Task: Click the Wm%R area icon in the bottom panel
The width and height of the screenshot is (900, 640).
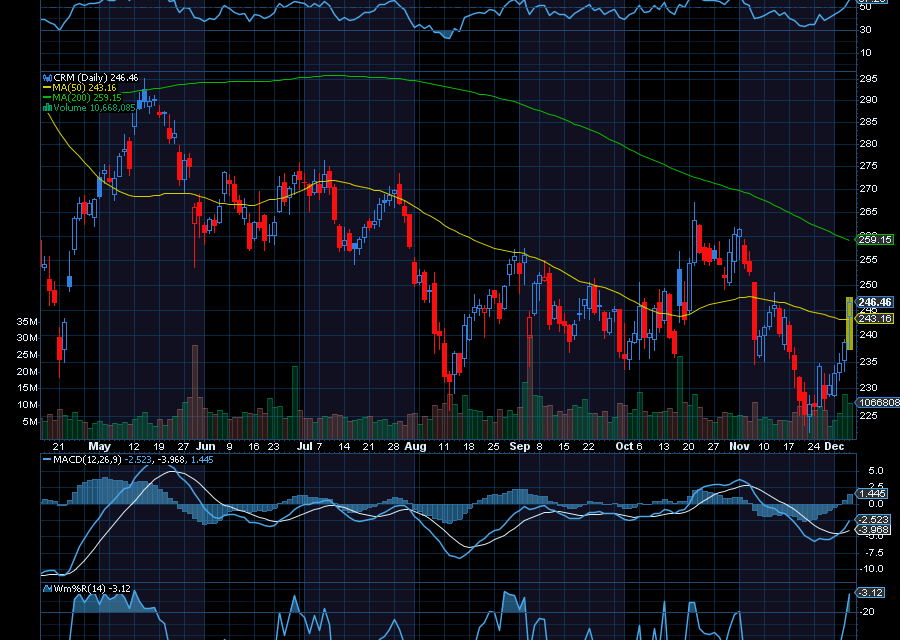Action: coord(47,590)
